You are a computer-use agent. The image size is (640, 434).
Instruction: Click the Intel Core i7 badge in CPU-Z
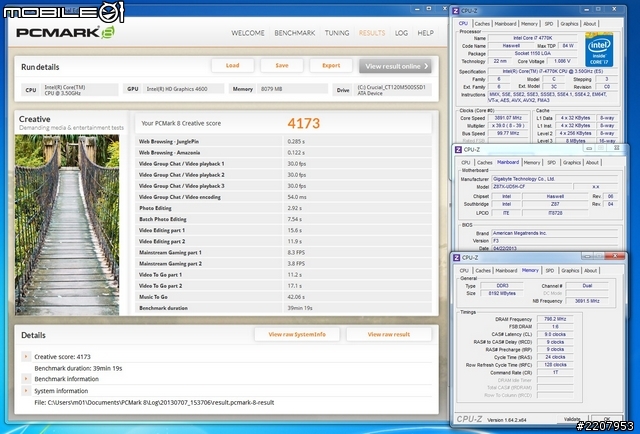tap(599, 49)
